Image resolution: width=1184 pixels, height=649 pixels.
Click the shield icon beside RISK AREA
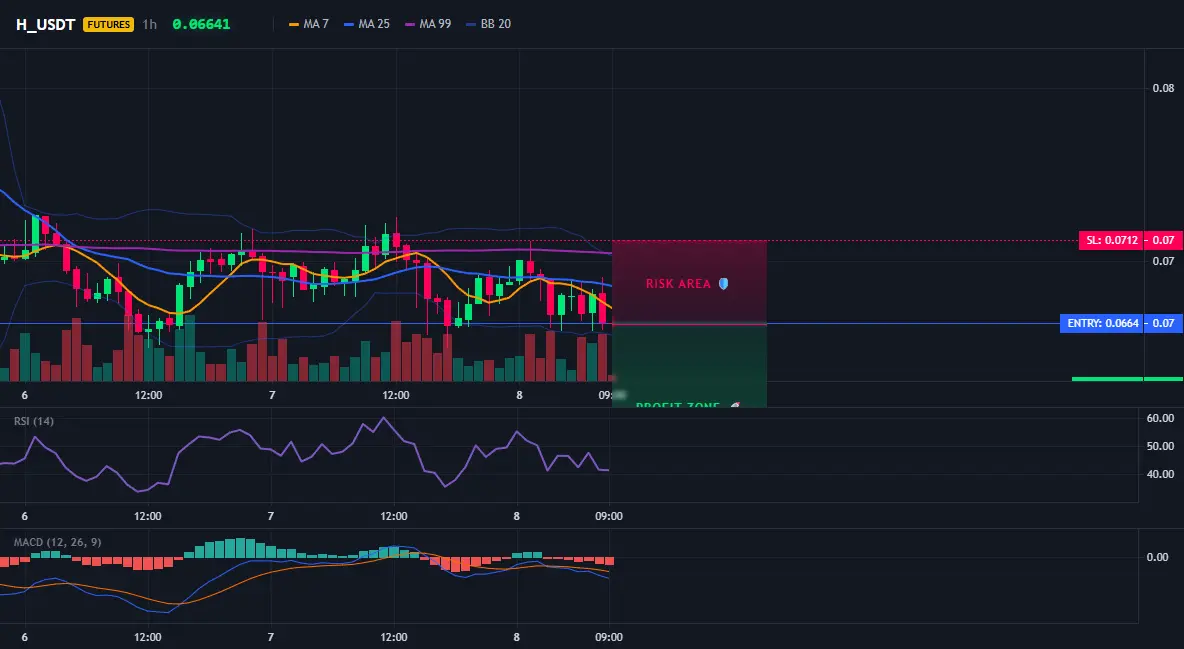coord(723,284)
